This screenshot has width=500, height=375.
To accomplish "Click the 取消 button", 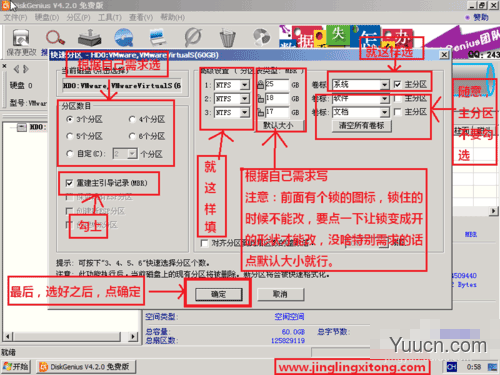I will (280, 294).
